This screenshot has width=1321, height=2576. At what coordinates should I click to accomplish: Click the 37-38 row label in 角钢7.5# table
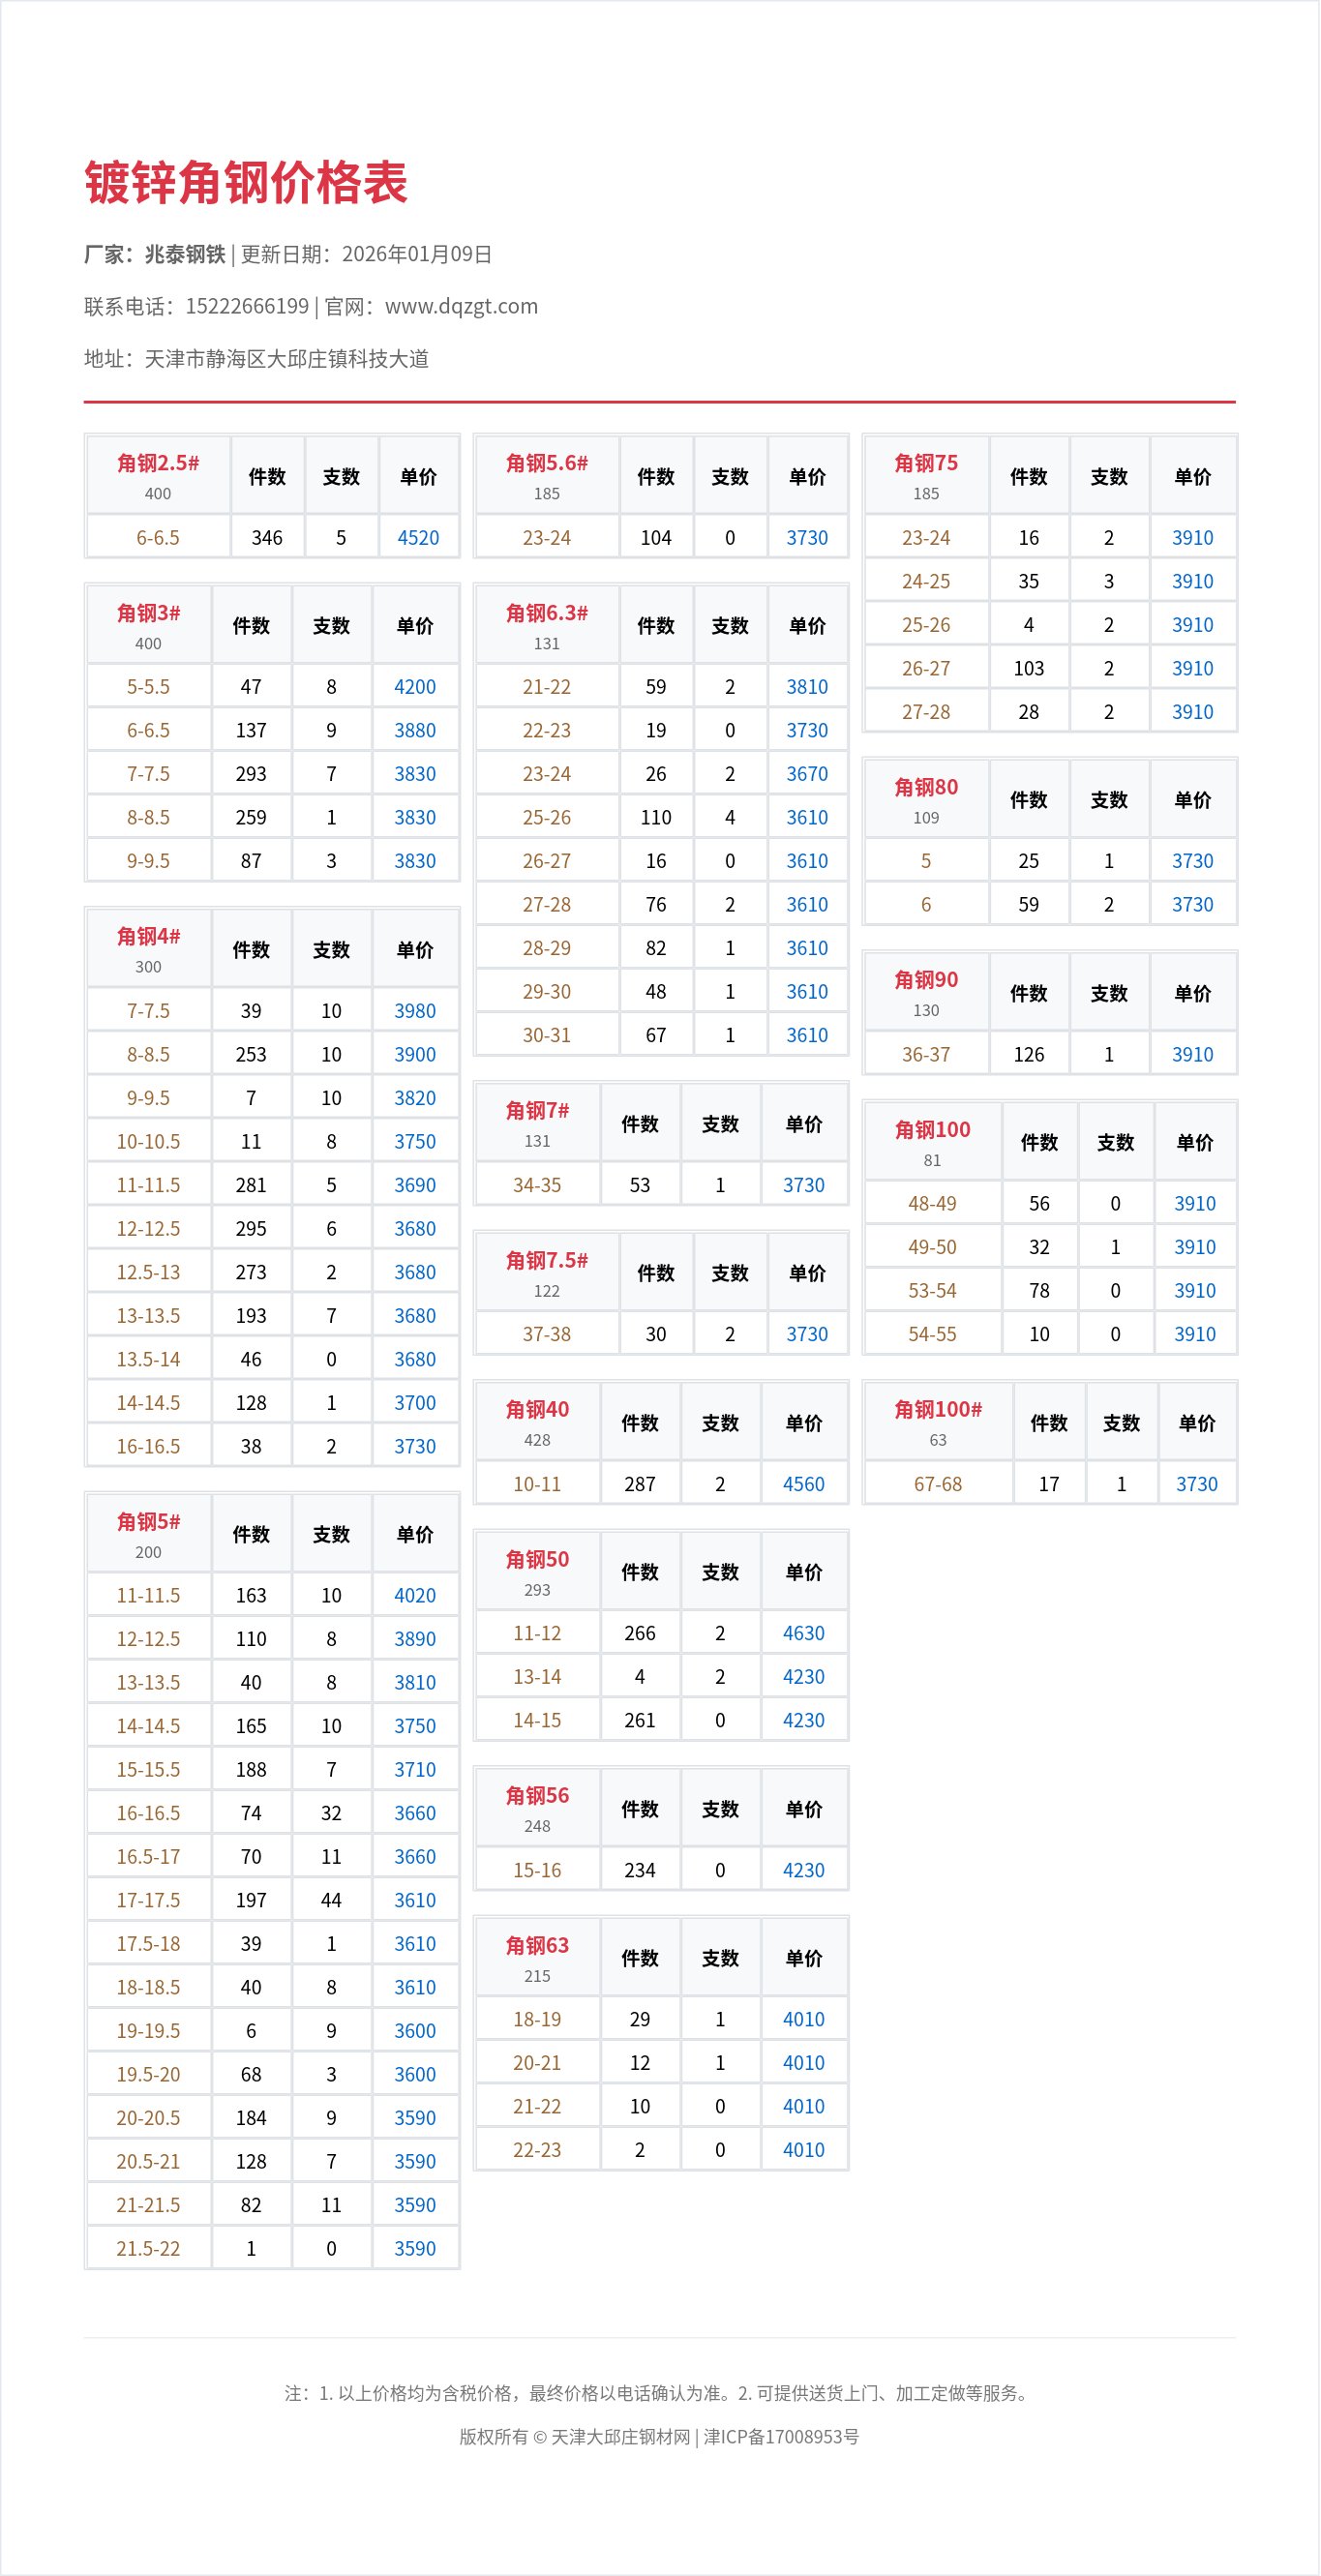pos(547,1334)
